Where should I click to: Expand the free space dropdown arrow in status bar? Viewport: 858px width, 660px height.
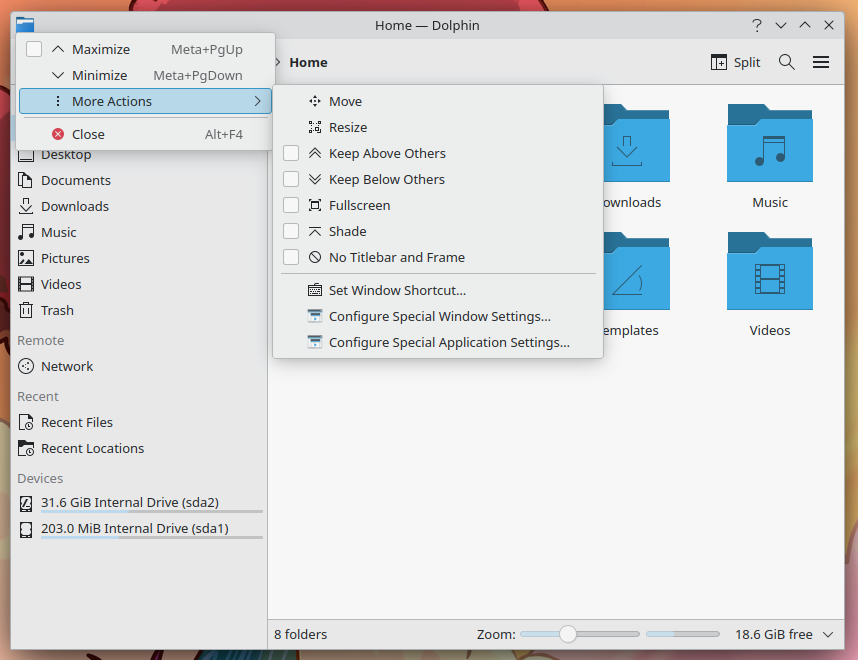point(828,634)
